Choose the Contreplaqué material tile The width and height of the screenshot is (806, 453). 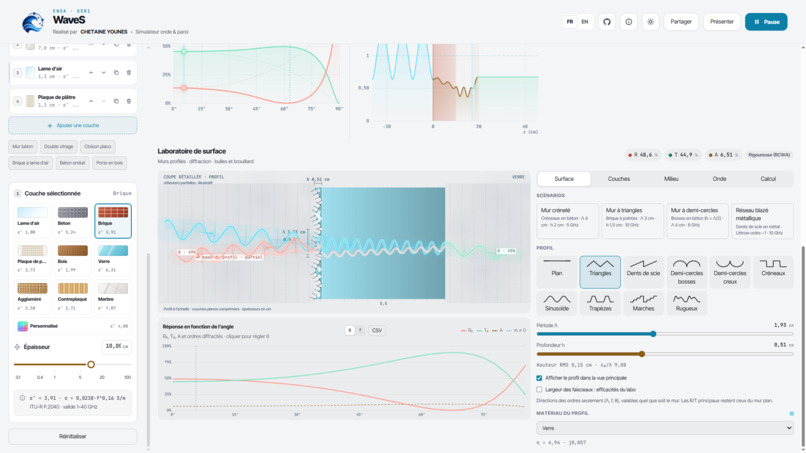(72, 297)
